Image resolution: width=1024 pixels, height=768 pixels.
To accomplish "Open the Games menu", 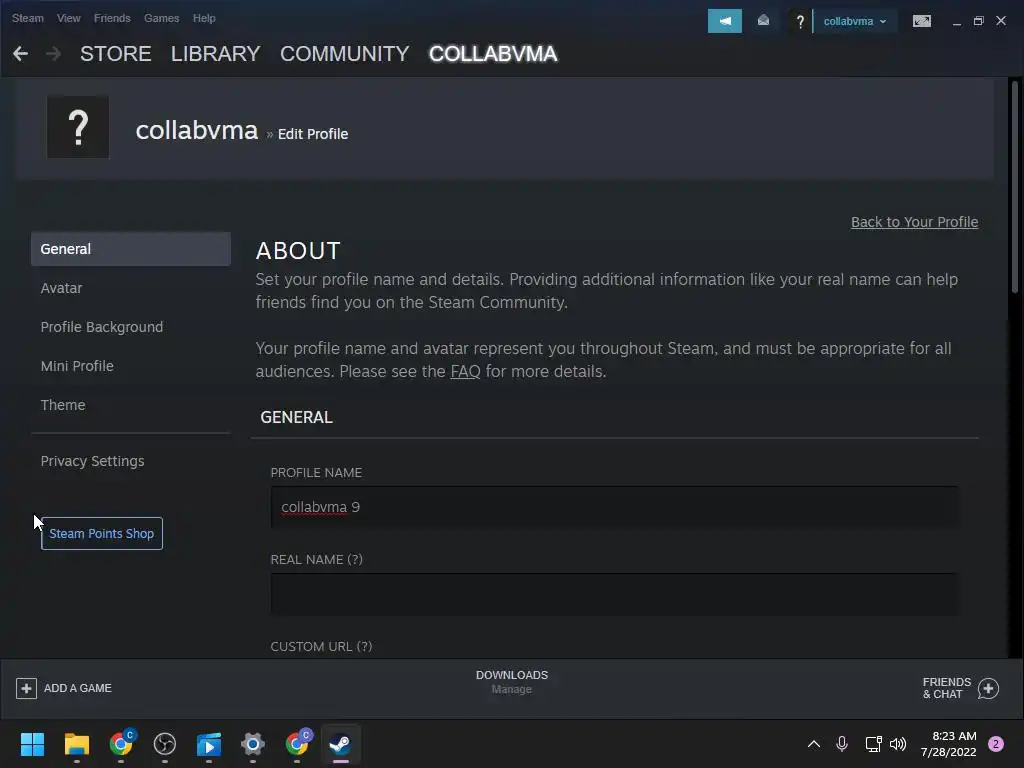I will (x=161, y=18).
